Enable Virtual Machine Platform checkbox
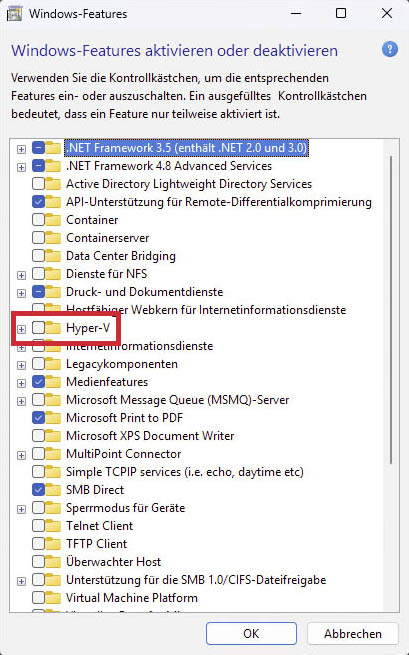 tap(38, 598)
